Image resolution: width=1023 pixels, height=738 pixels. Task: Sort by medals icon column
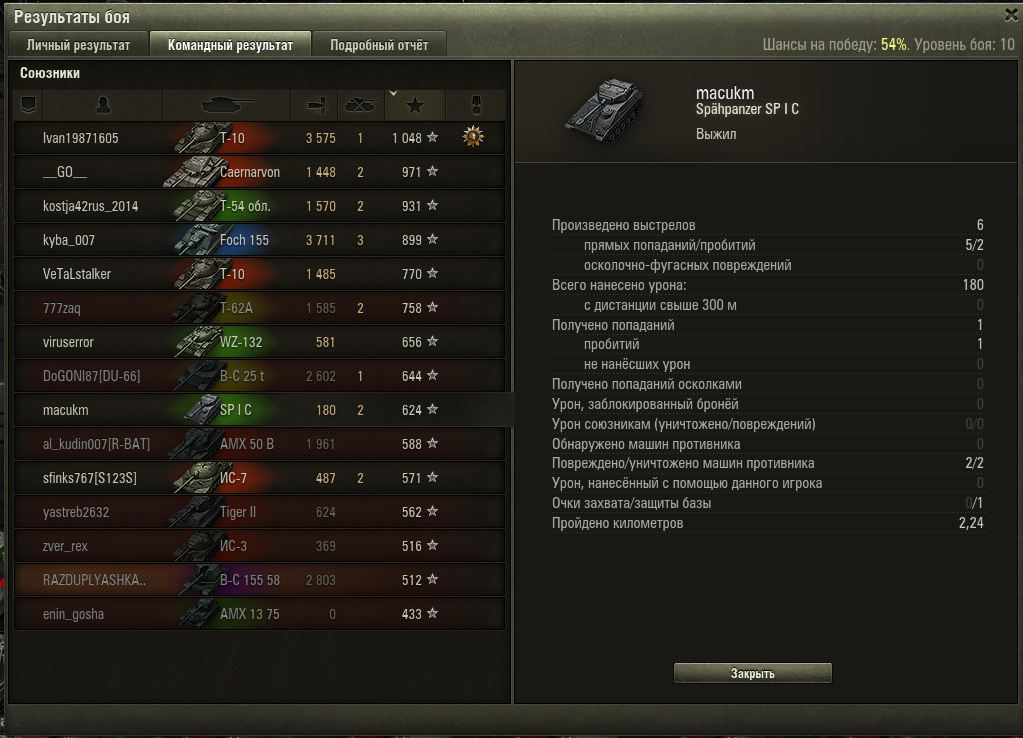(x=476, y=105)
